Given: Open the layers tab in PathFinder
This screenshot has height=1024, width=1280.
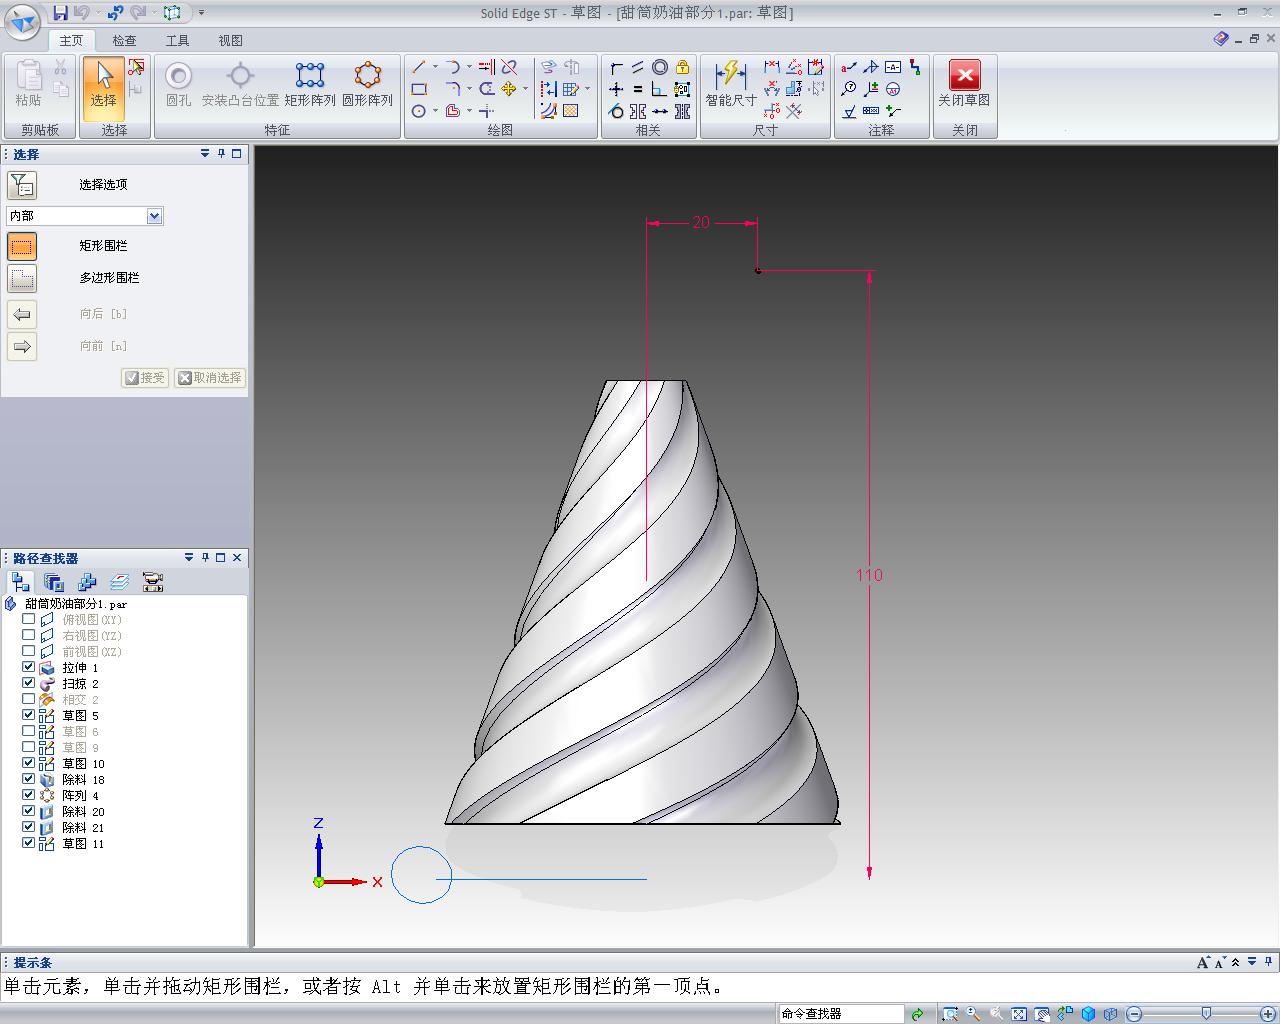Looking at the screenshot, I should (x=119, y=582).
